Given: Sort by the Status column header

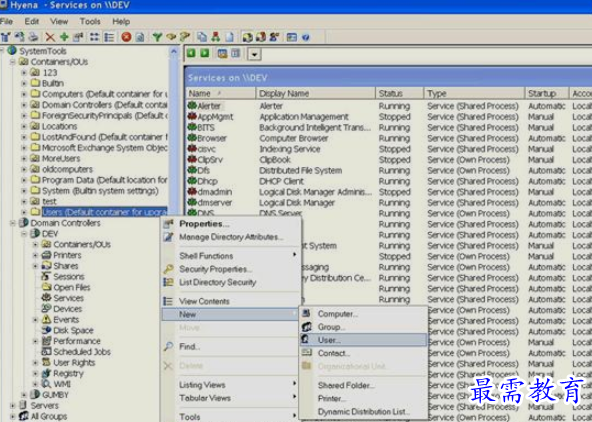Looking at the screenshot, I should (x=399, y=93).
